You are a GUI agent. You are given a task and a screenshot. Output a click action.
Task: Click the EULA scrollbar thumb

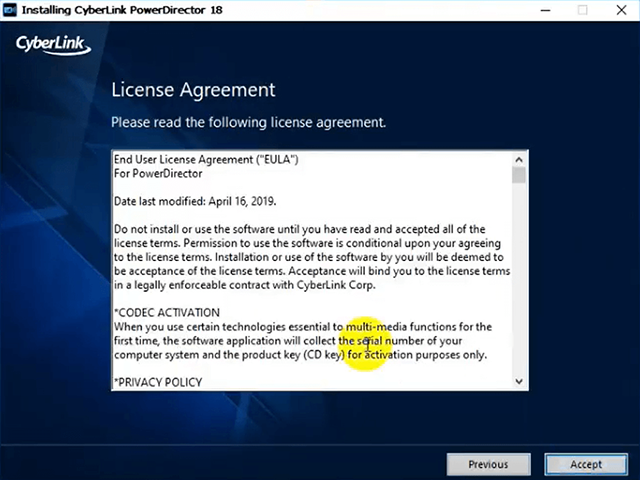click(519, 175)
